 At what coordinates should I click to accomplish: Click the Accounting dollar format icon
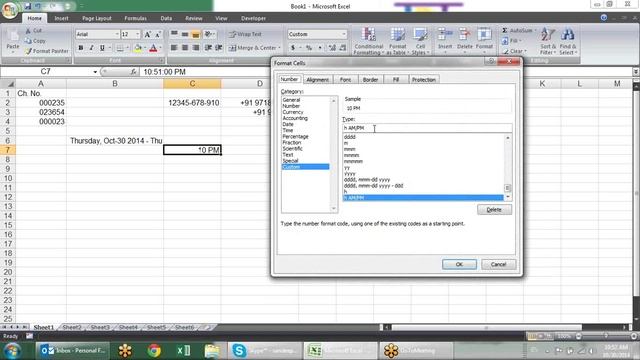pos(293,48)
